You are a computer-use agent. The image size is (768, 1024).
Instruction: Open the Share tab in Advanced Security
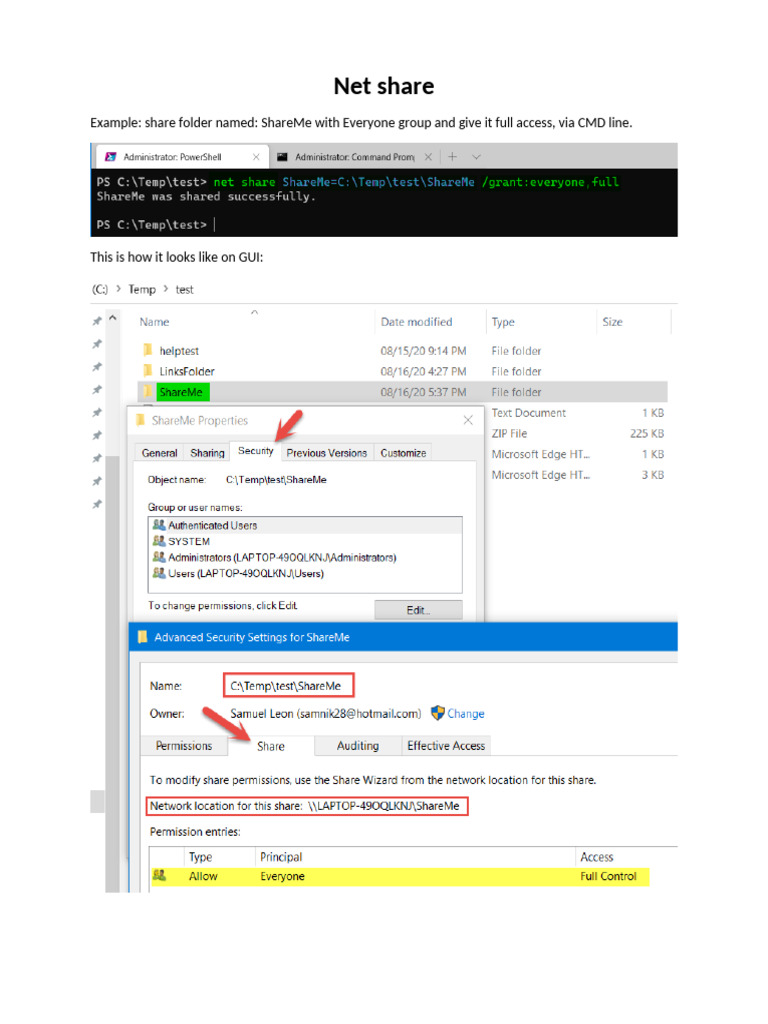pos(270,746)
